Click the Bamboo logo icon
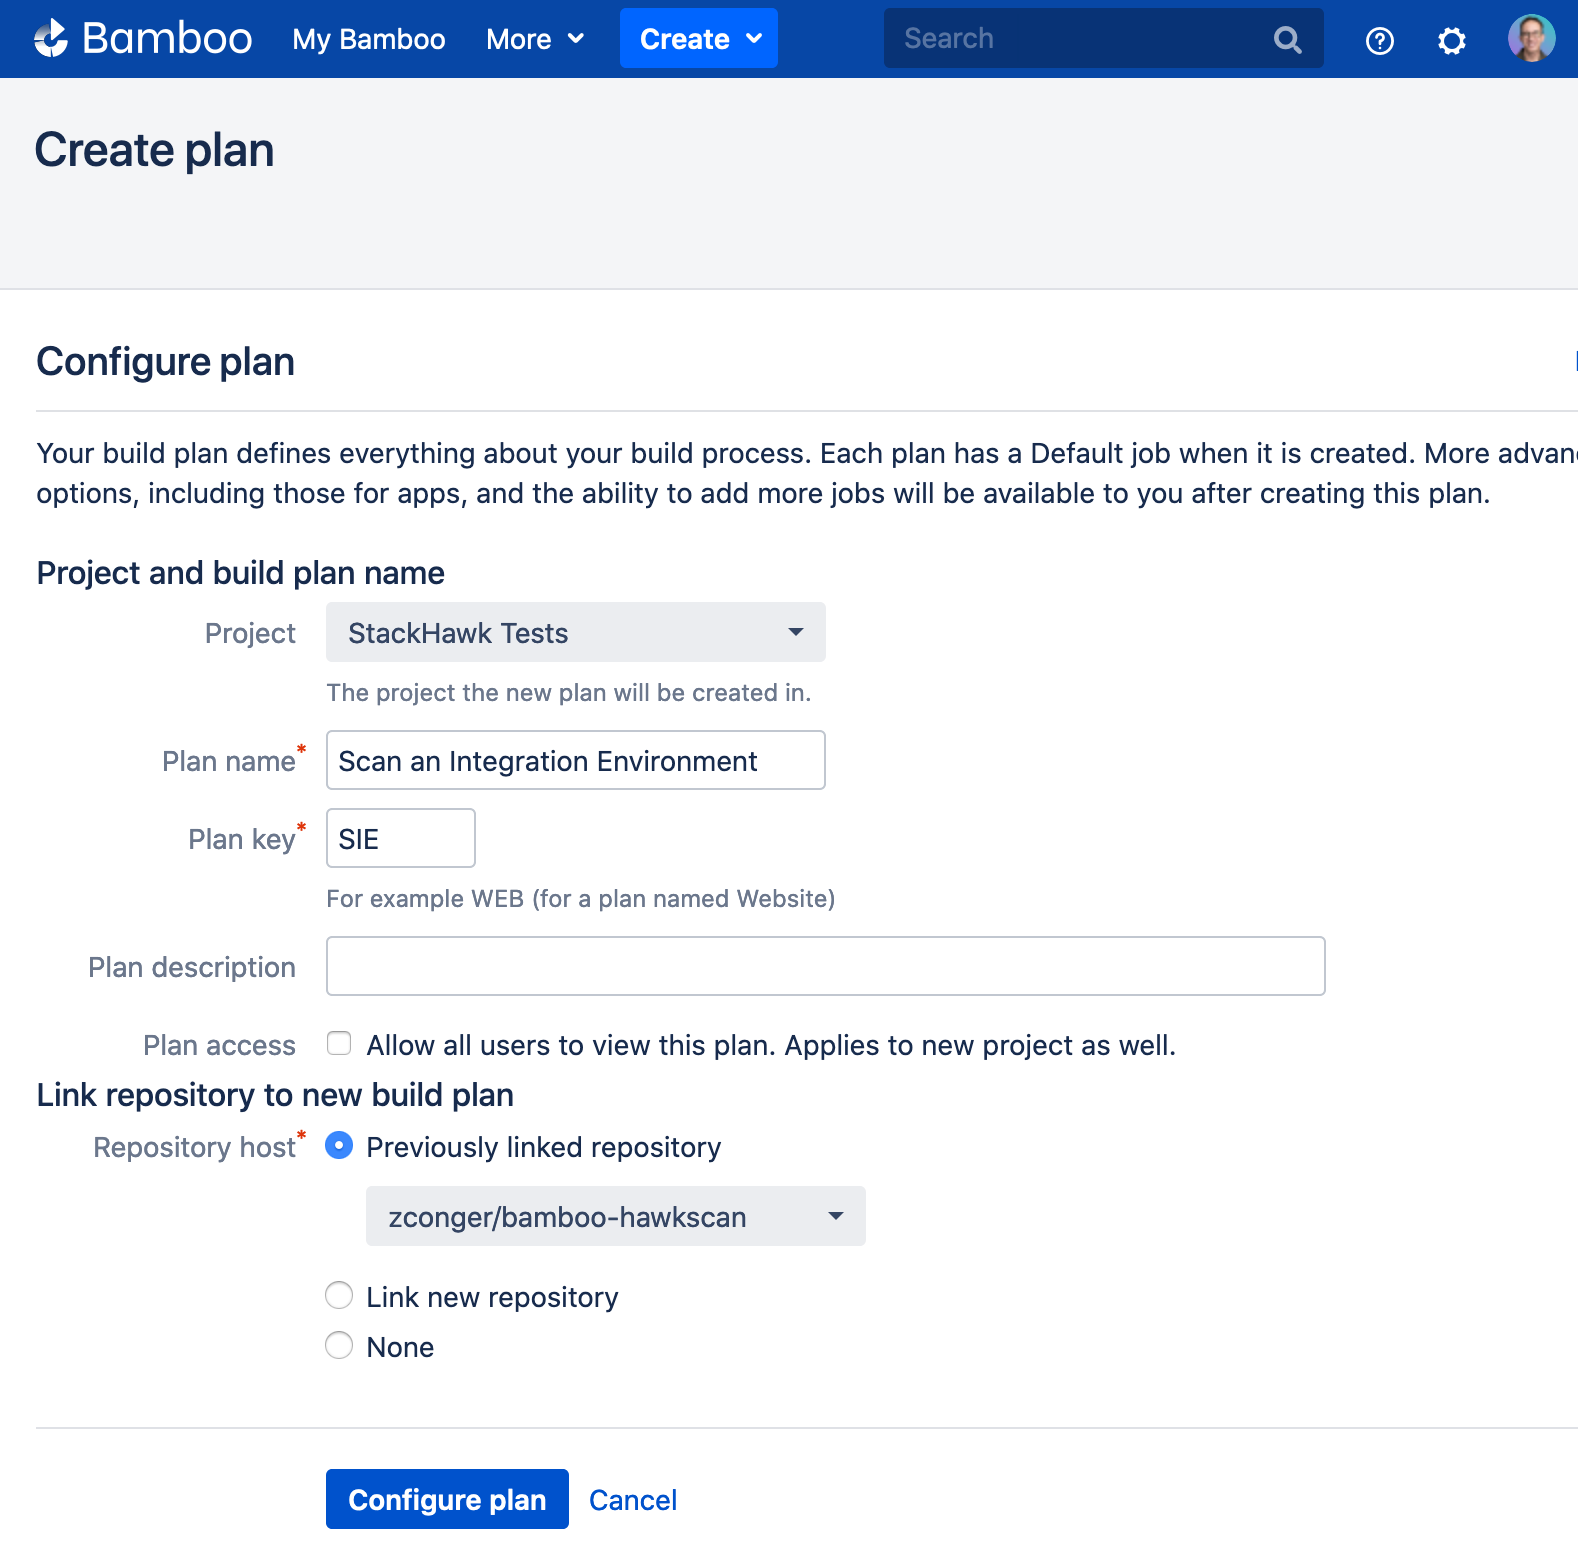Viewport: 1578px width, 1554px height. click(x=51, y=39)
